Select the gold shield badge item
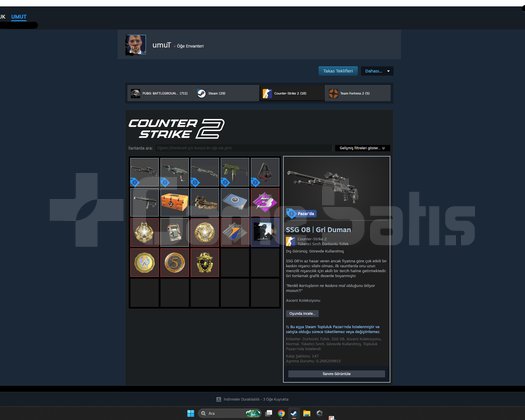Image resolution: width=525 pixels, height=420 pixels. click(205, 263)
